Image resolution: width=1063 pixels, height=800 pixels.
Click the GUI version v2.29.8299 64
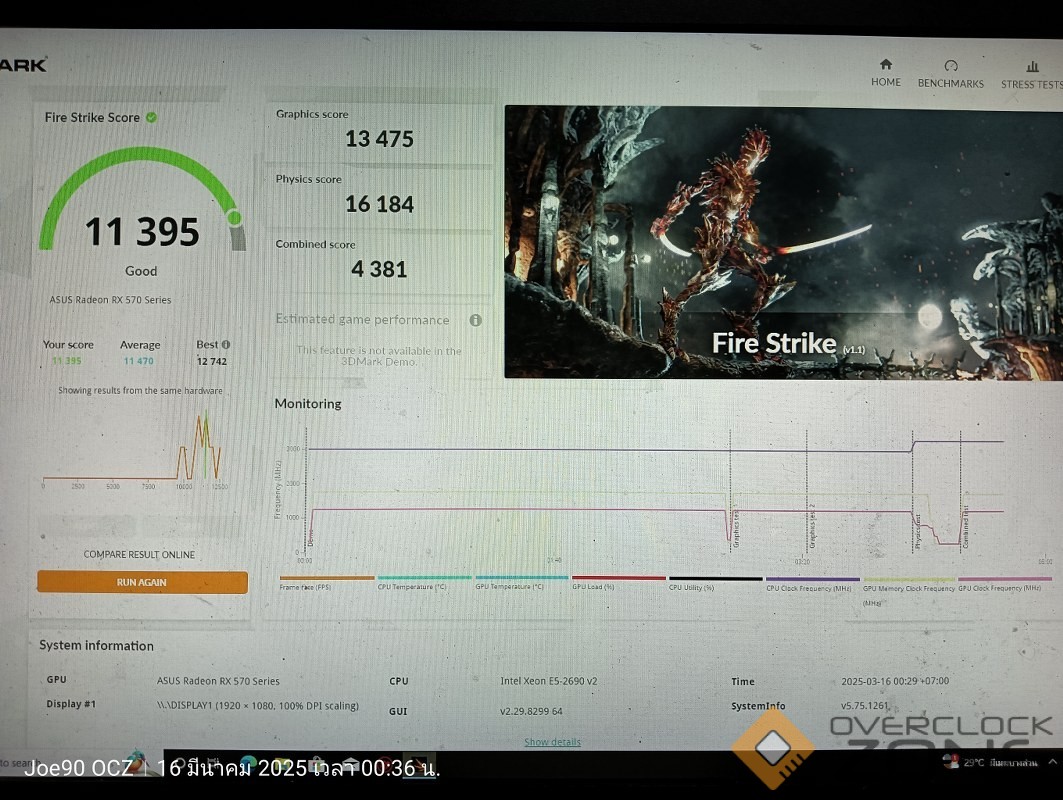(x=531, y=711)
